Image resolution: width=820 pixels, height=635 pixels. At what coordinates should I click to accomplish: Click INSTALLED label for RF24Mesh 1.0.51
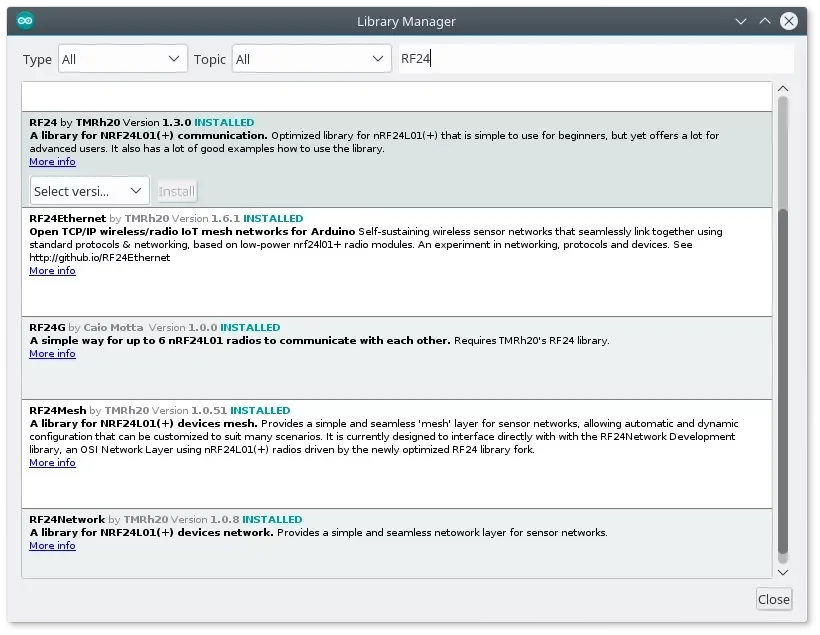260,410
